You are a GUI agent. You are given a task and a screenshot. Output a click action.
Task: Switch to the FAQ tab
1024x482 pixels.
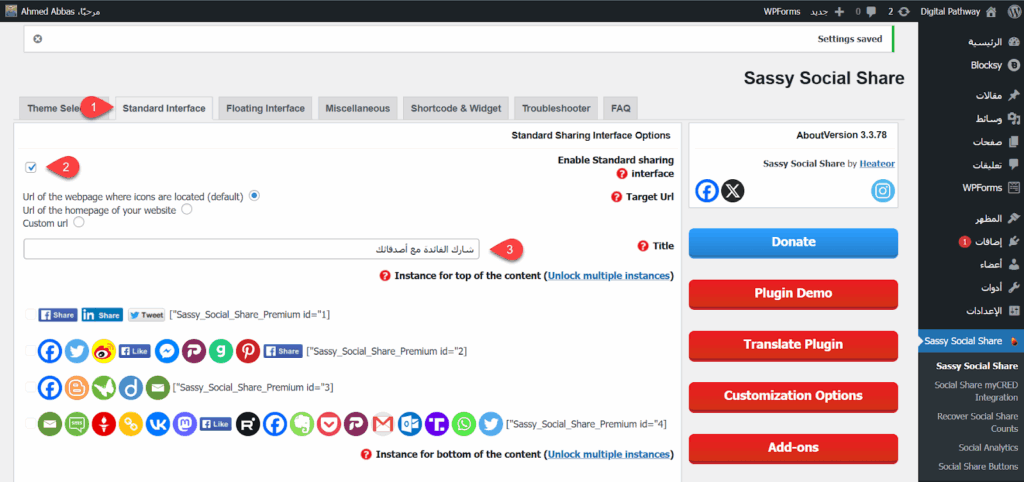click(x=620, y=108)
